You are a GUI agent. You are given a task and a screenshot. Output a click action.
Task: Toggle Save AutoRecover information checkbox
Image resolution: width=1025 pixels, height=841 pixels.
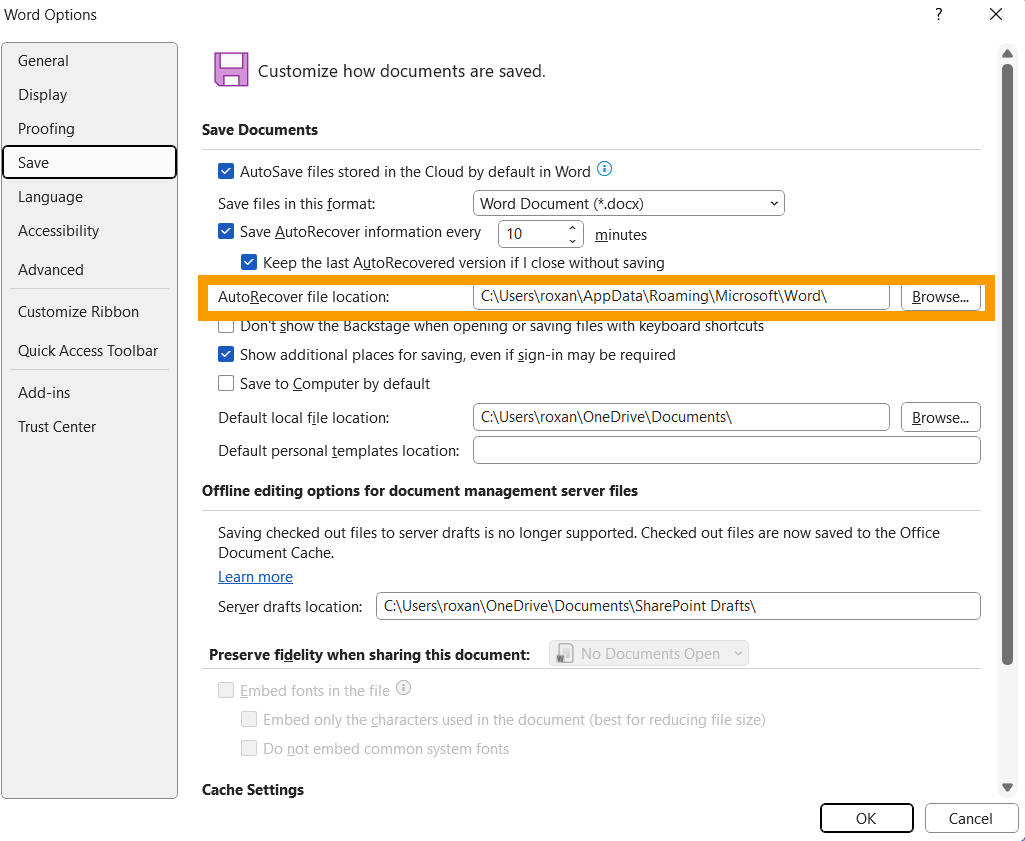click(226, 232)
